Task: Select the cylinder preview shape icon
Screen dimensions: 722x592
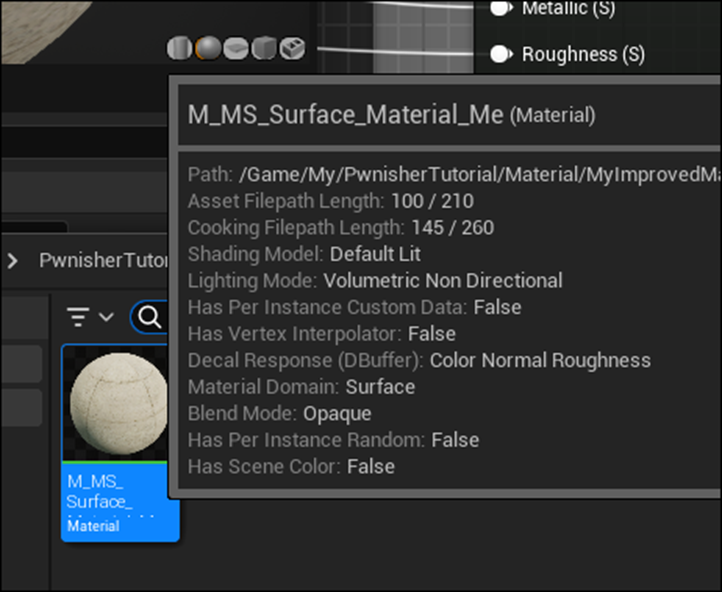Action: point(179,48)
